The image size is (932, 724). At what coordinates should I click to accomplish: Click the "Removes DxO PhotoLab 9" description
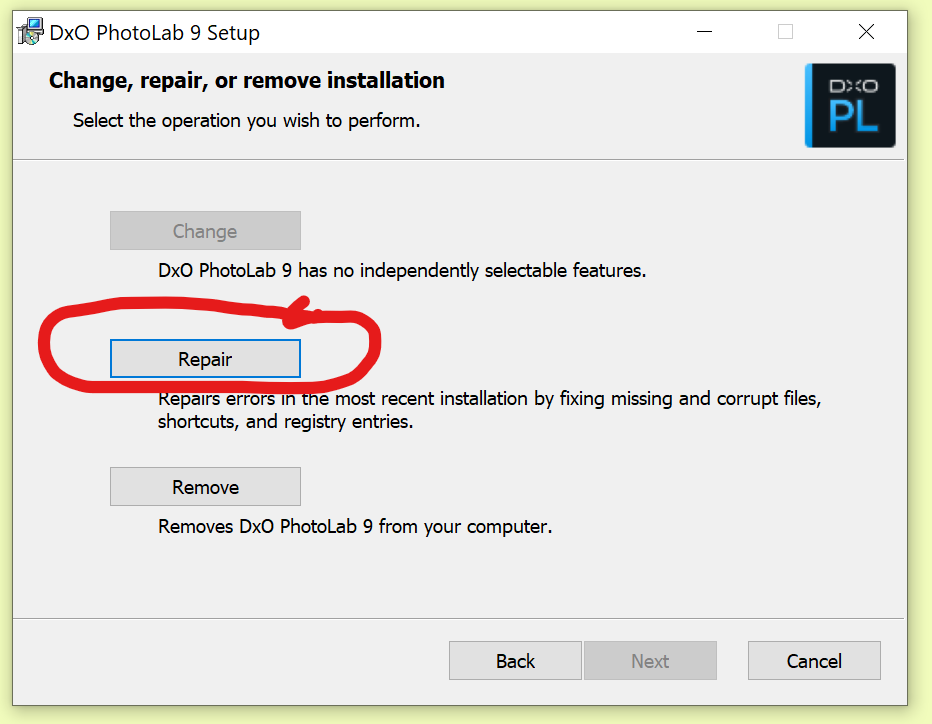pos(355,526)
